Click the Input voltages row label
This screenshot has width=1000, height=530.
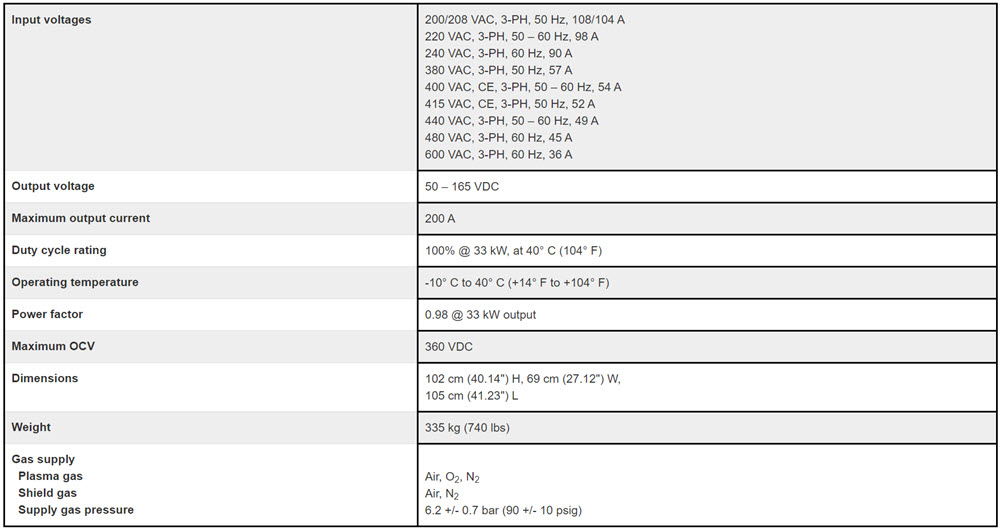[x=51, y=20]
